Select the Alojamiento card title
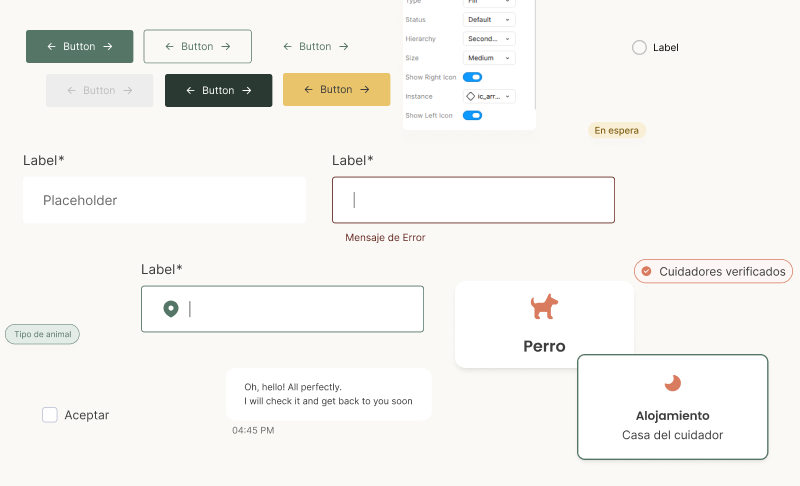The image size is (800, 486). click(672, 416)
